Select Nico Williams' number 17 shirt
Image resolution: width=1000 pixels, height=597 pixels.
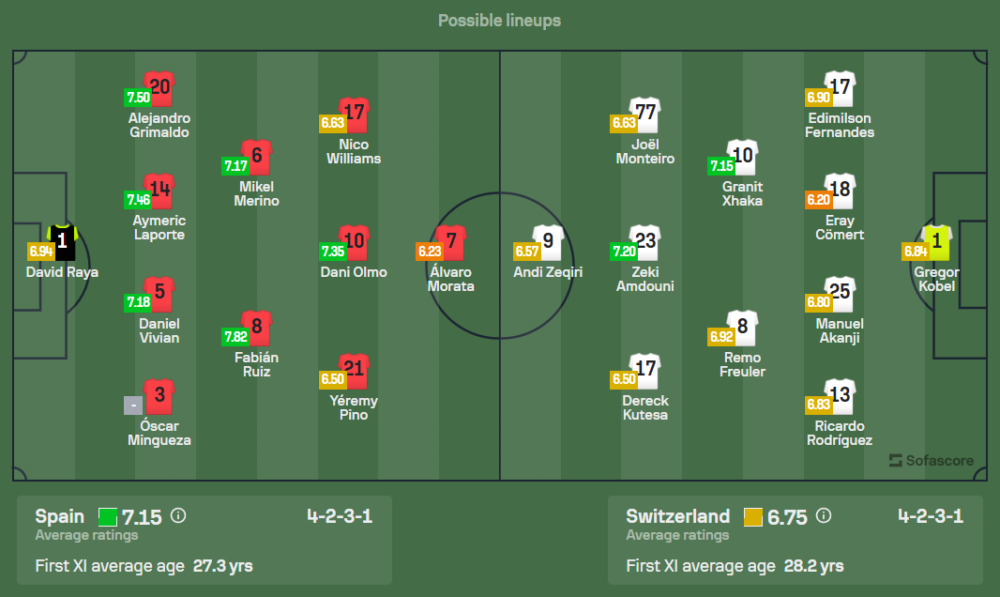(353, 113)
